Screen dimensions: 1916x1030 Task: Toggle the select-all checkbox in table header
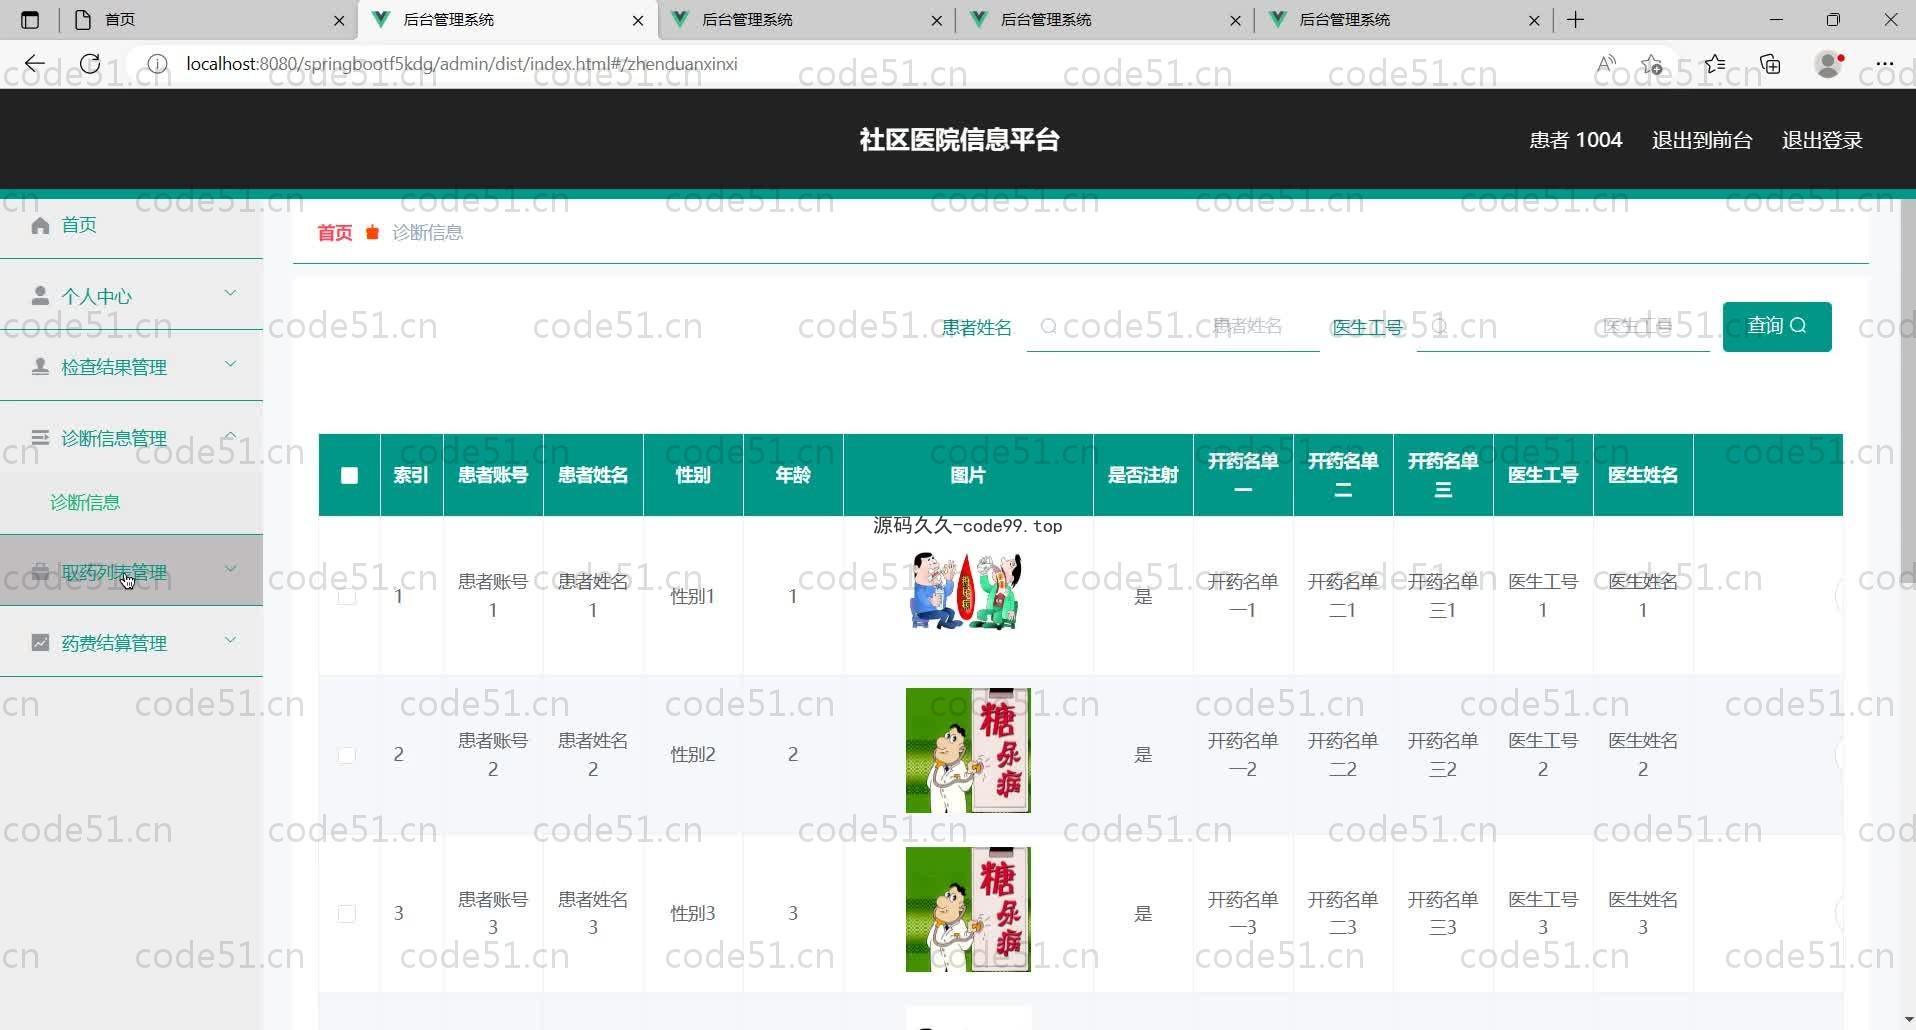click(x=349, y=475)
